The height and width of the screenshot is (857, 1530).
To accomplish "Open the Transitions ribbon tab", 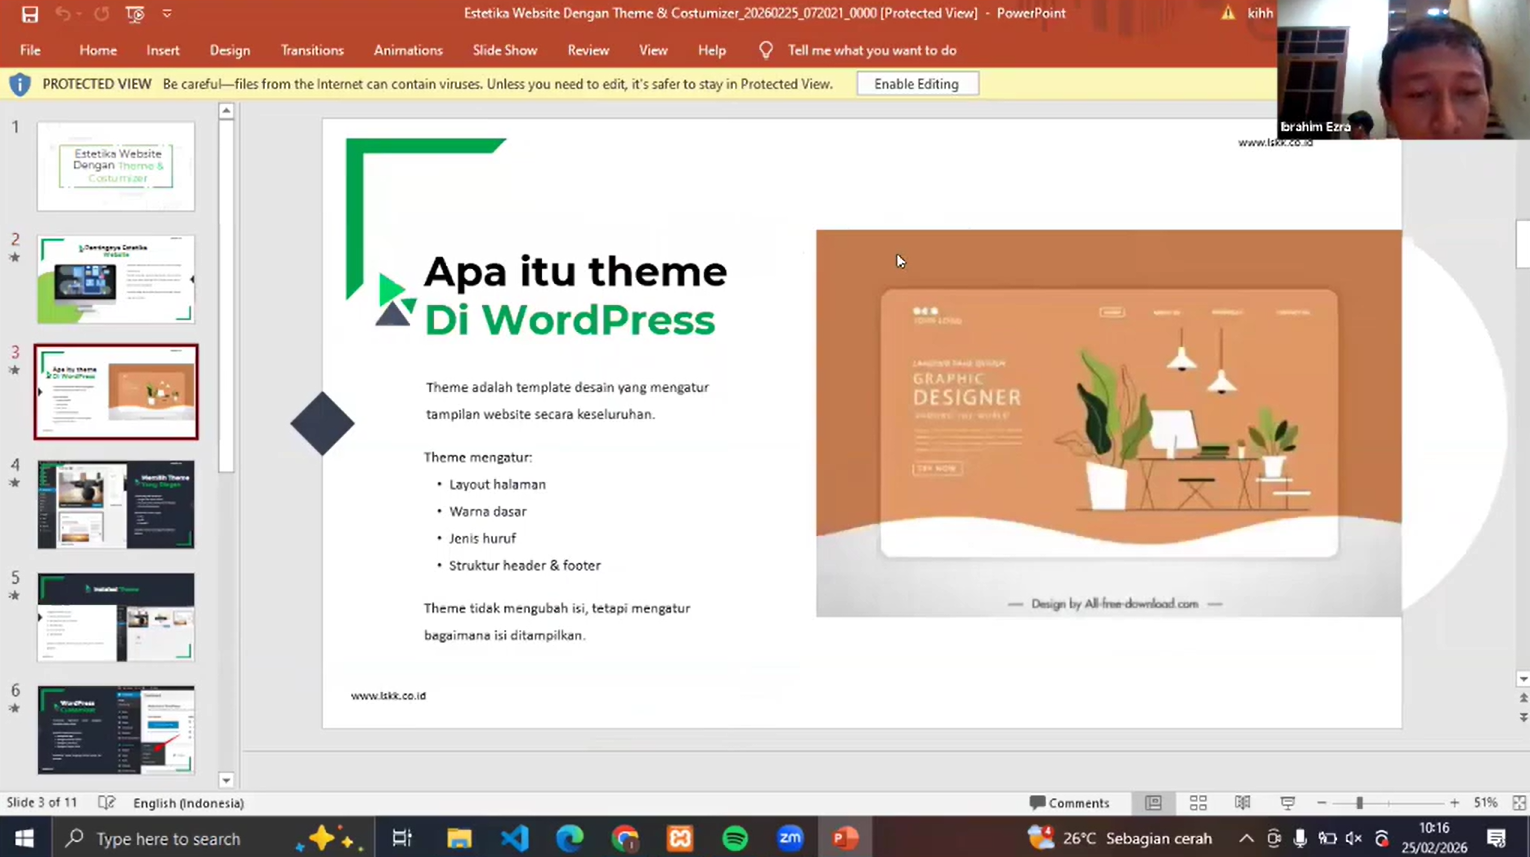I will pos(312,50).
